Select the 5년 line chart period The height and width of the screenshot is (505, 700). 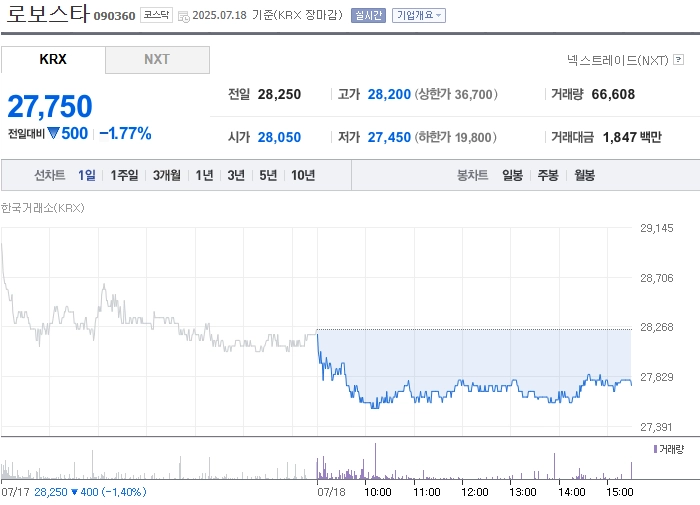point(268,175)
